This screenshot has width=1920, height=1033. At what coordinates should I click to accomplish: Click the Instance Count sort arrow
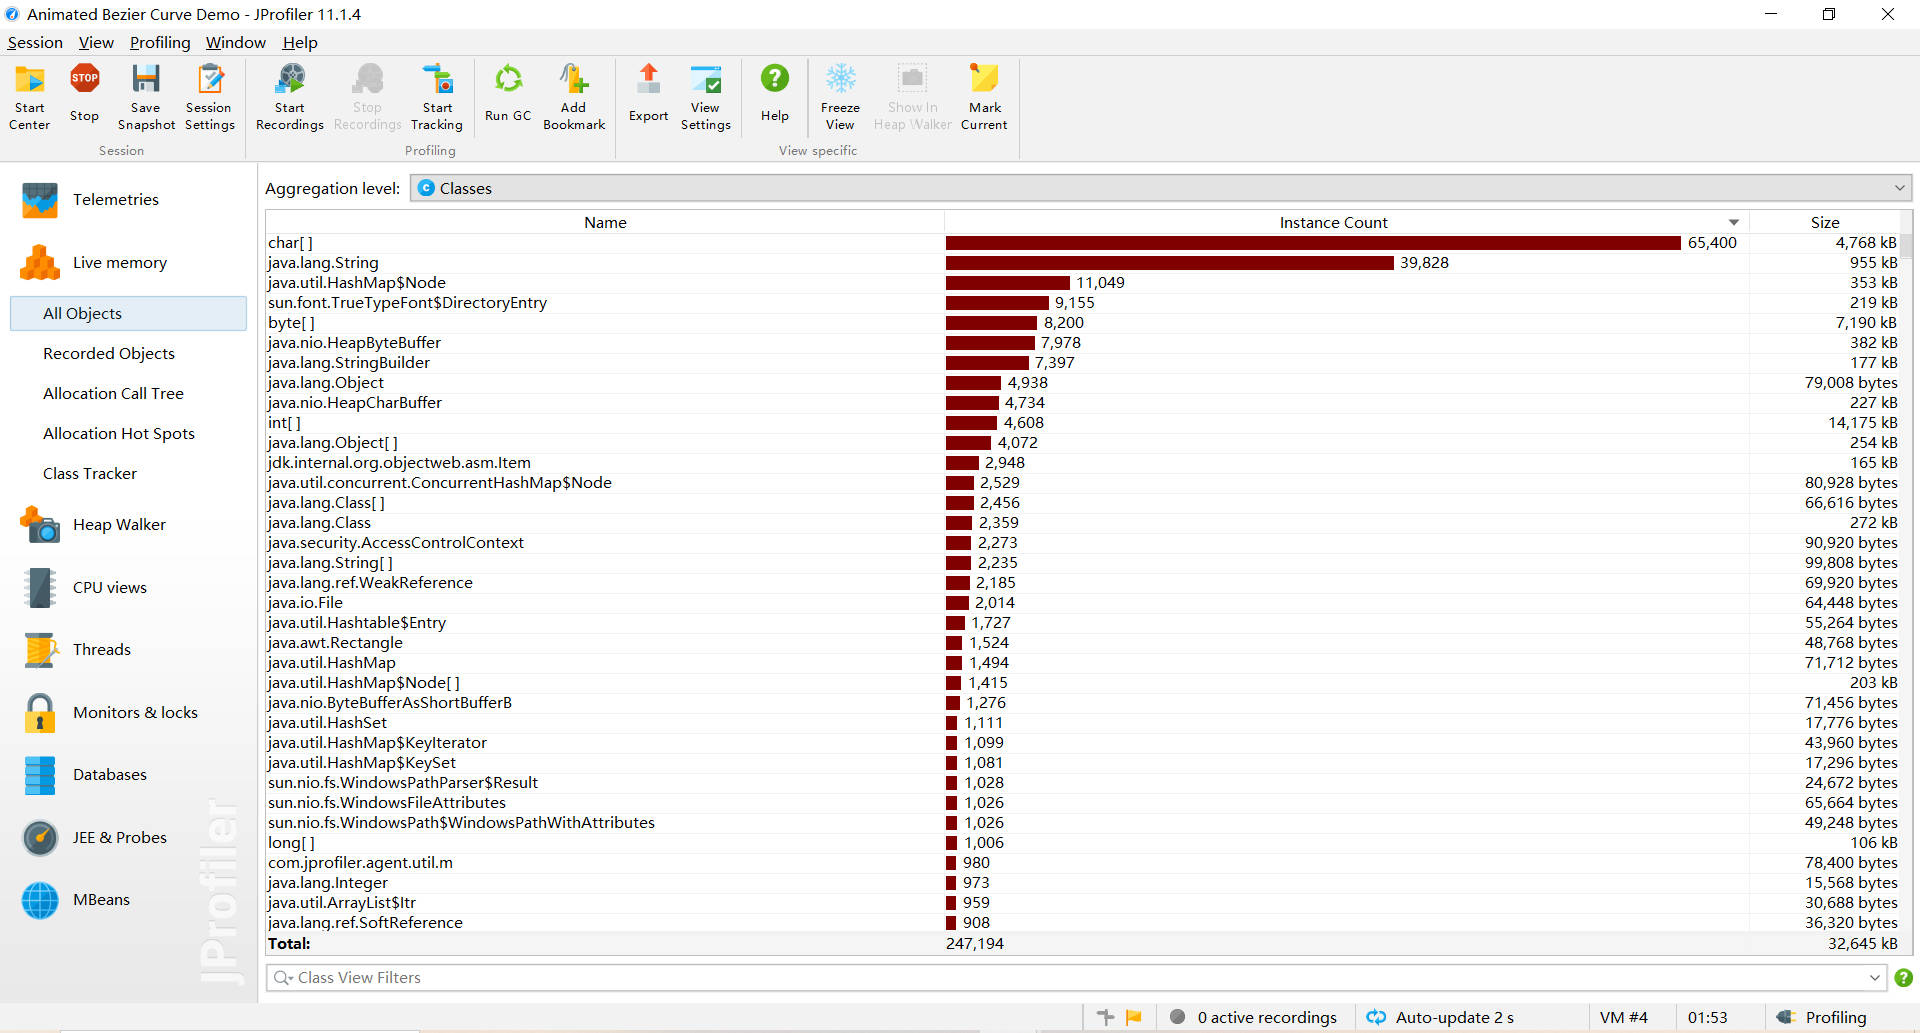coord(1734,223)
